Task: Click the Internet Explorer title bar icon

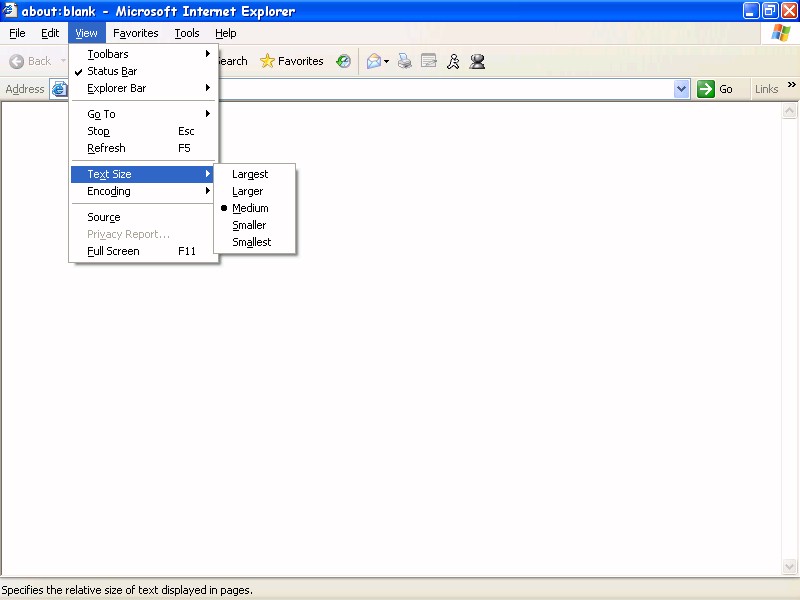Action: click(x=10, y=10)
